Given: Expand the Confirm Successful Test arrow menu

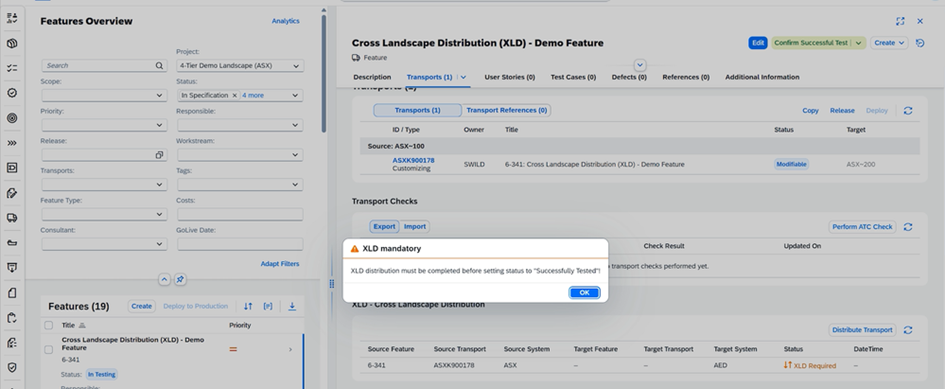Looking at the screenshot, I should [x=858, y=43].
